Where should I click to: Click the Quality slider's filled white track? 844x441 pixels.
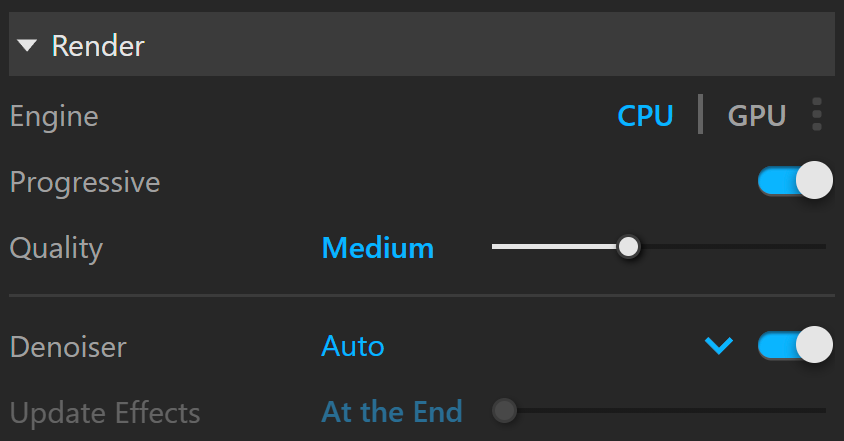tap(554, 247)
